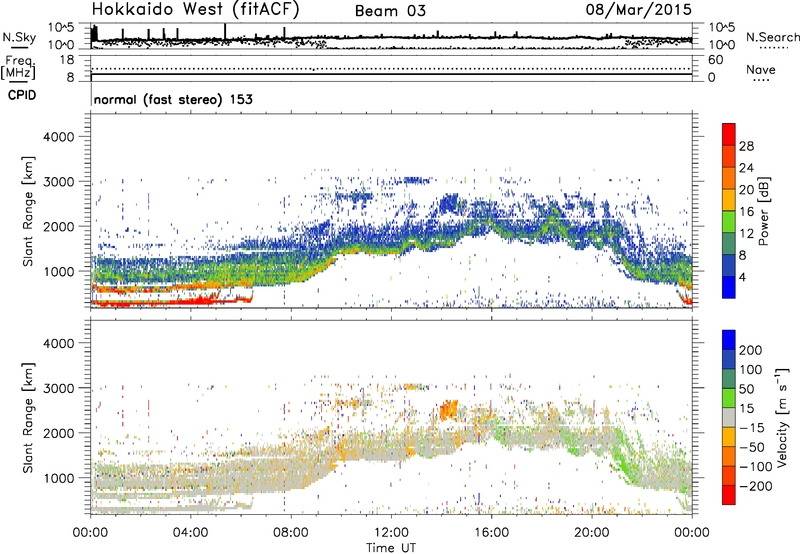Click 'normal (fast stereo) 153' text
The width and height of the screenshot is (800, 554).
[x=173, y=99]
